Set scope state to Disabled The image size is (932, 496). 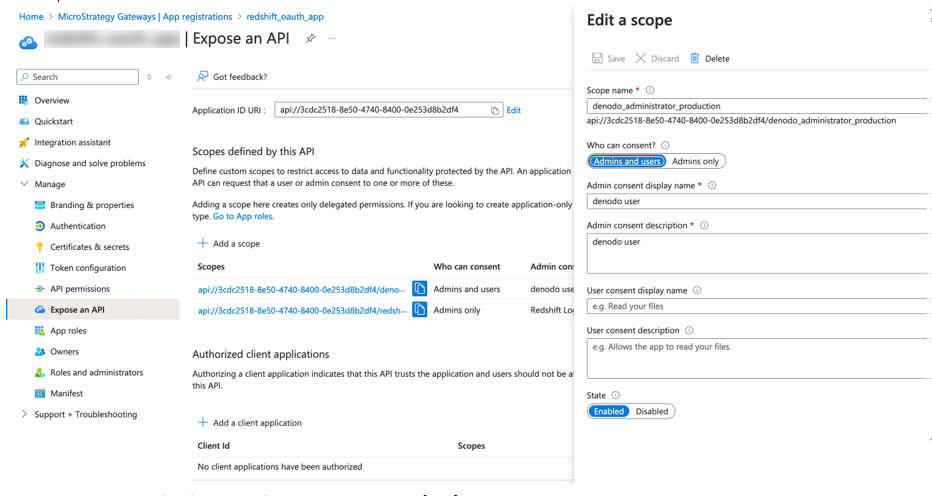click(x=652, y=411)
